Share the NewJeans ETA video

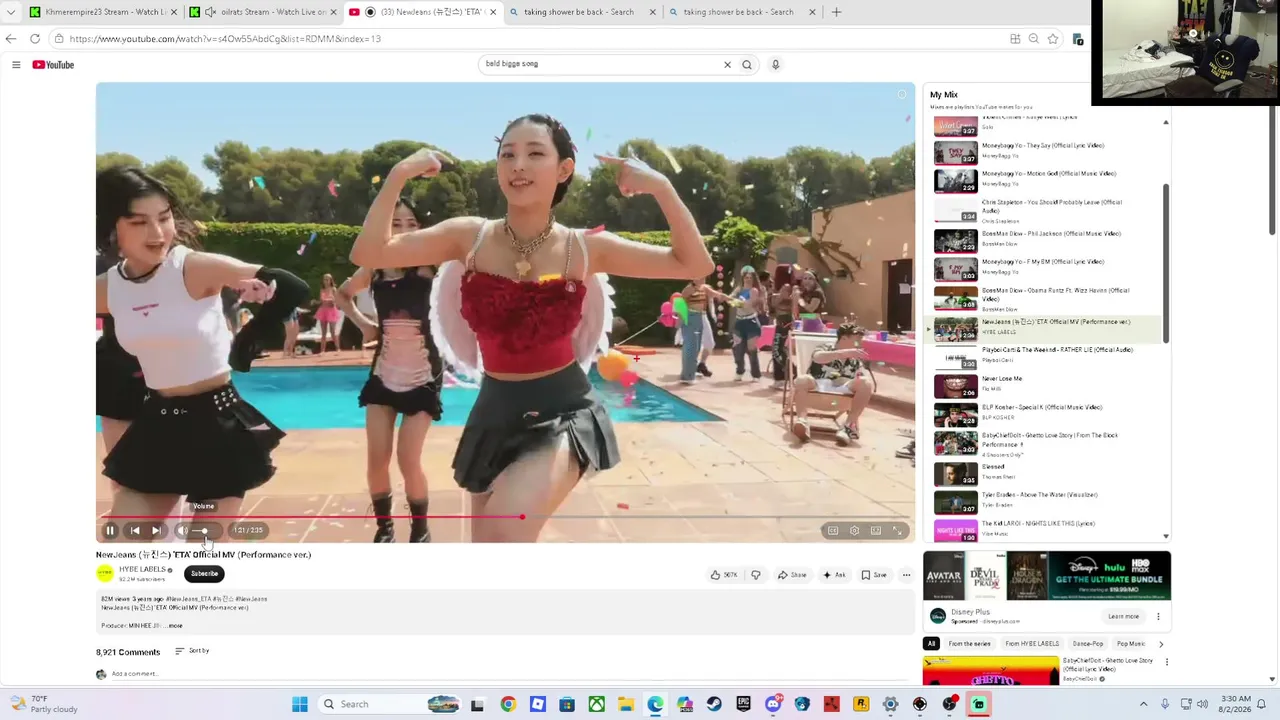coord(792,575)
